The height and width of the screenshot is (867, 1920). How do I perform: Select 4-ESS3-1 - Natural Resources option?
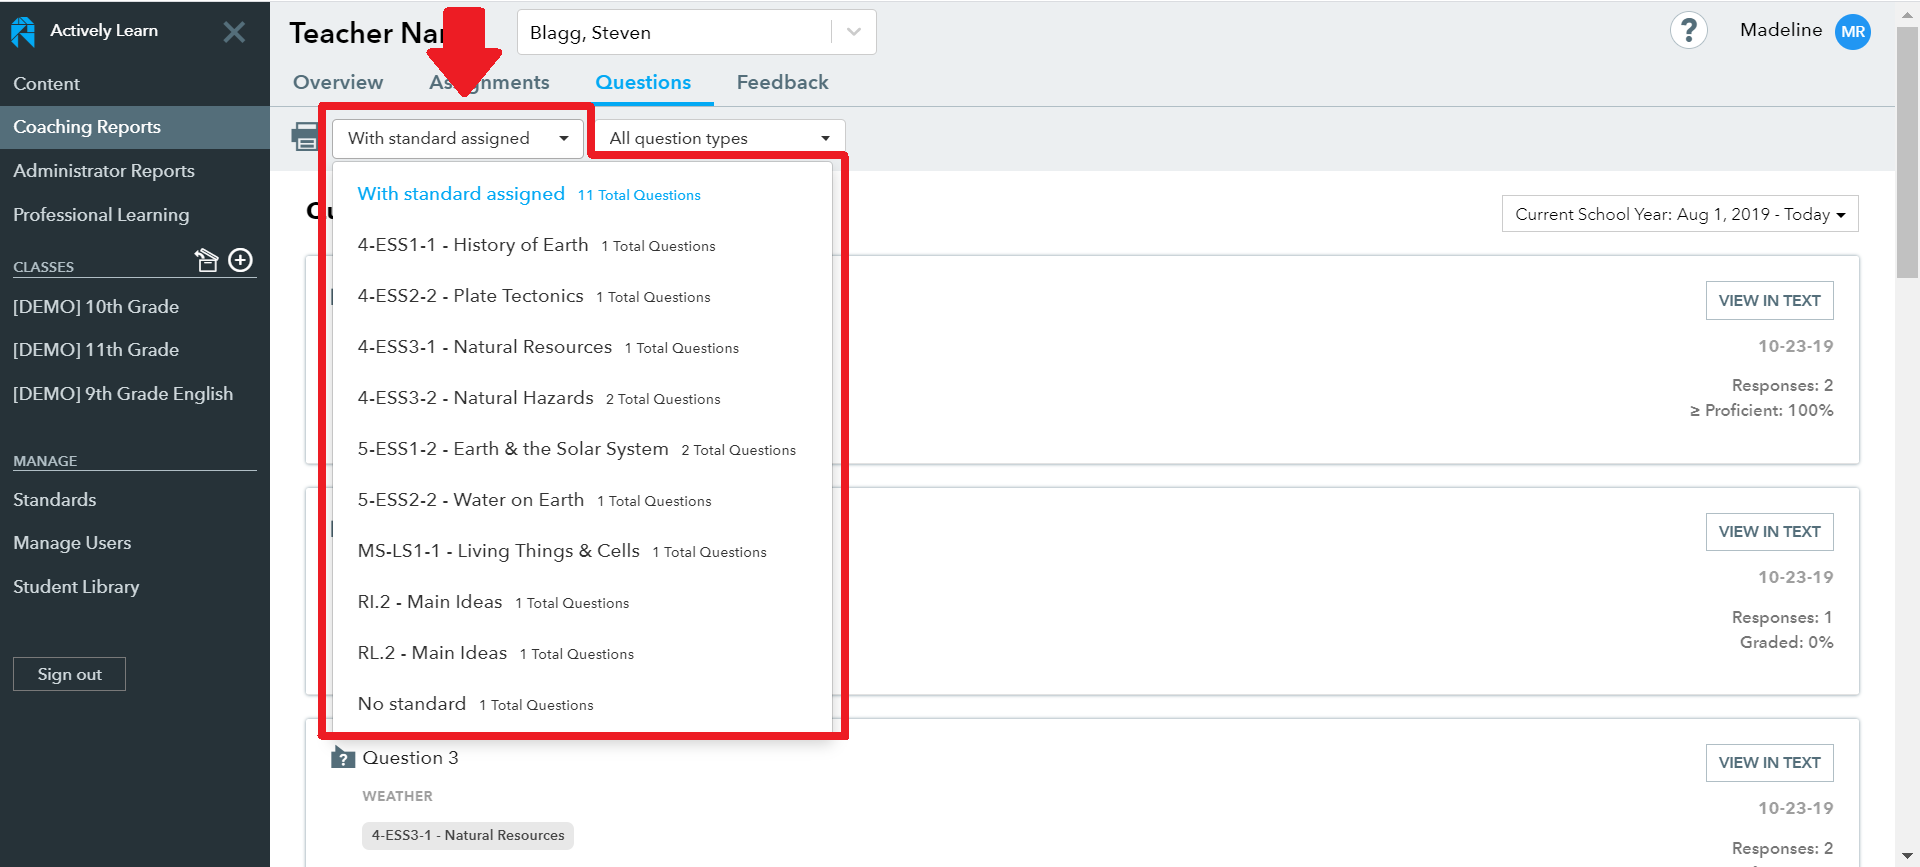click(x=582, y=347)
